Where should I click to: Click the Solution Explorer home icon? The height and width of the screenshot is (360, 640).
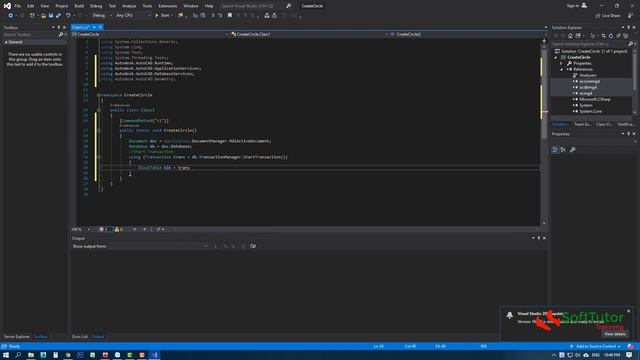tap(570, 36)
